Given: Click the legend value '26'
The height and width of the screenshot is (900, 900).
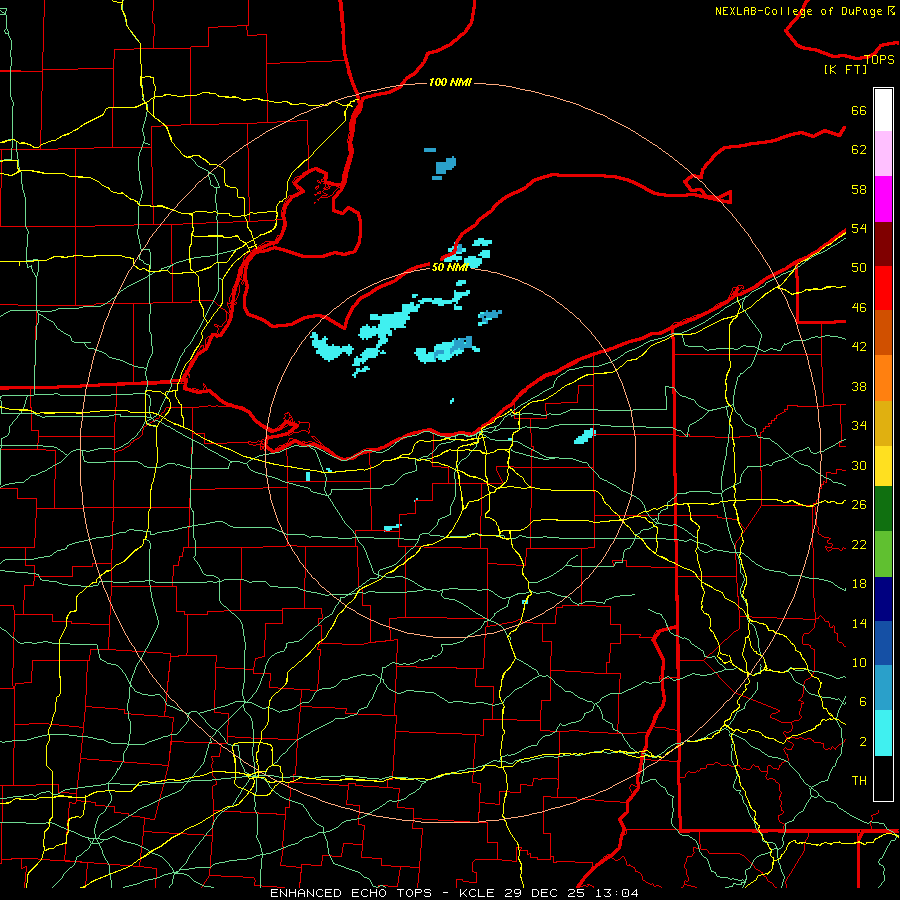Looking at the screenshot, I should 859,505.
